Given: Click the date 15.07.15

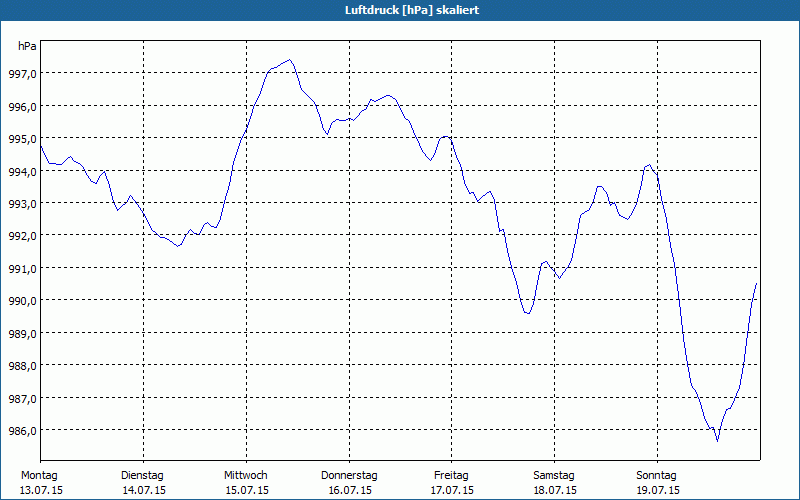Looking at the screenshot, I should [247, 490].
